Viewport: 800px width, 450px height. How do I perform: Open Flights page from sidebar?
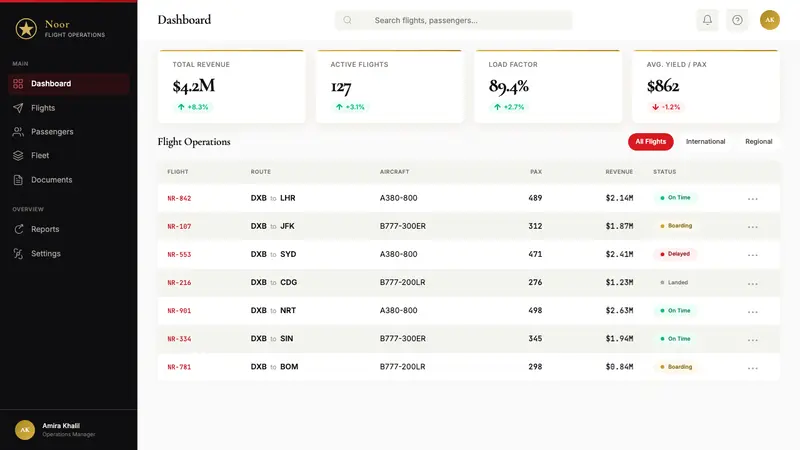point(68,108)
